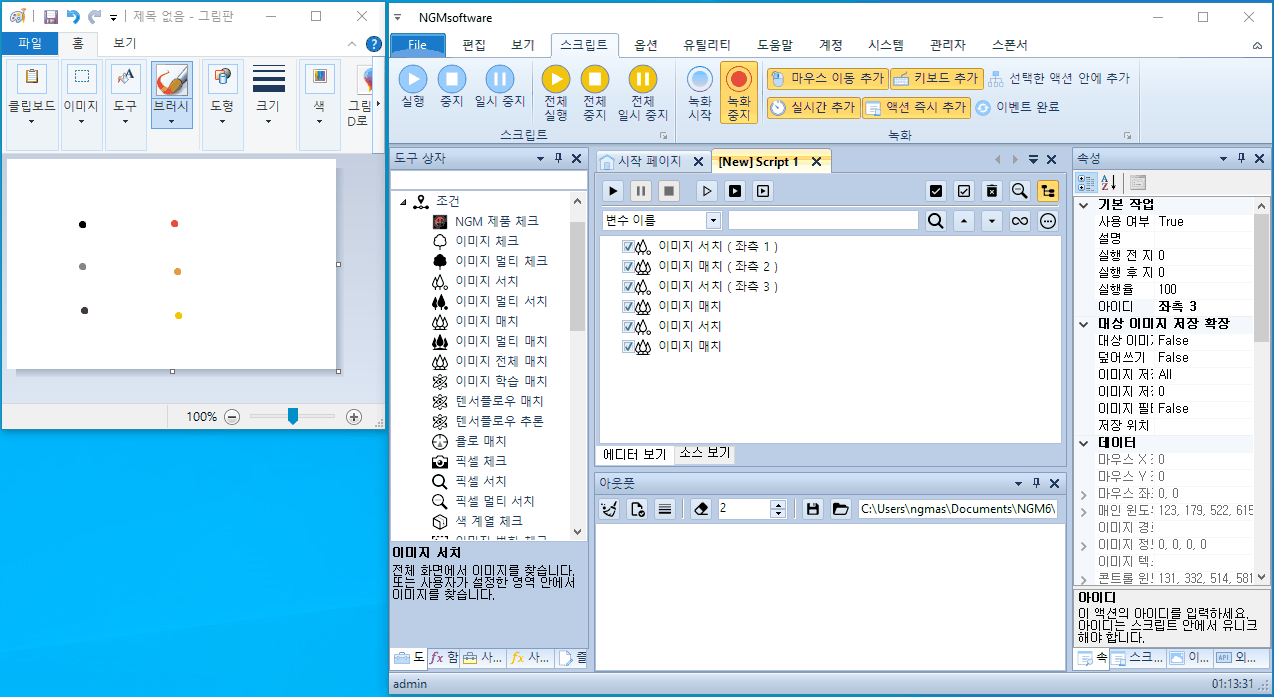This screenshot has height=697, width=1274.
Task: Select NGM 제품 체크 in the toolbox tree
Action: pos(496,221)
